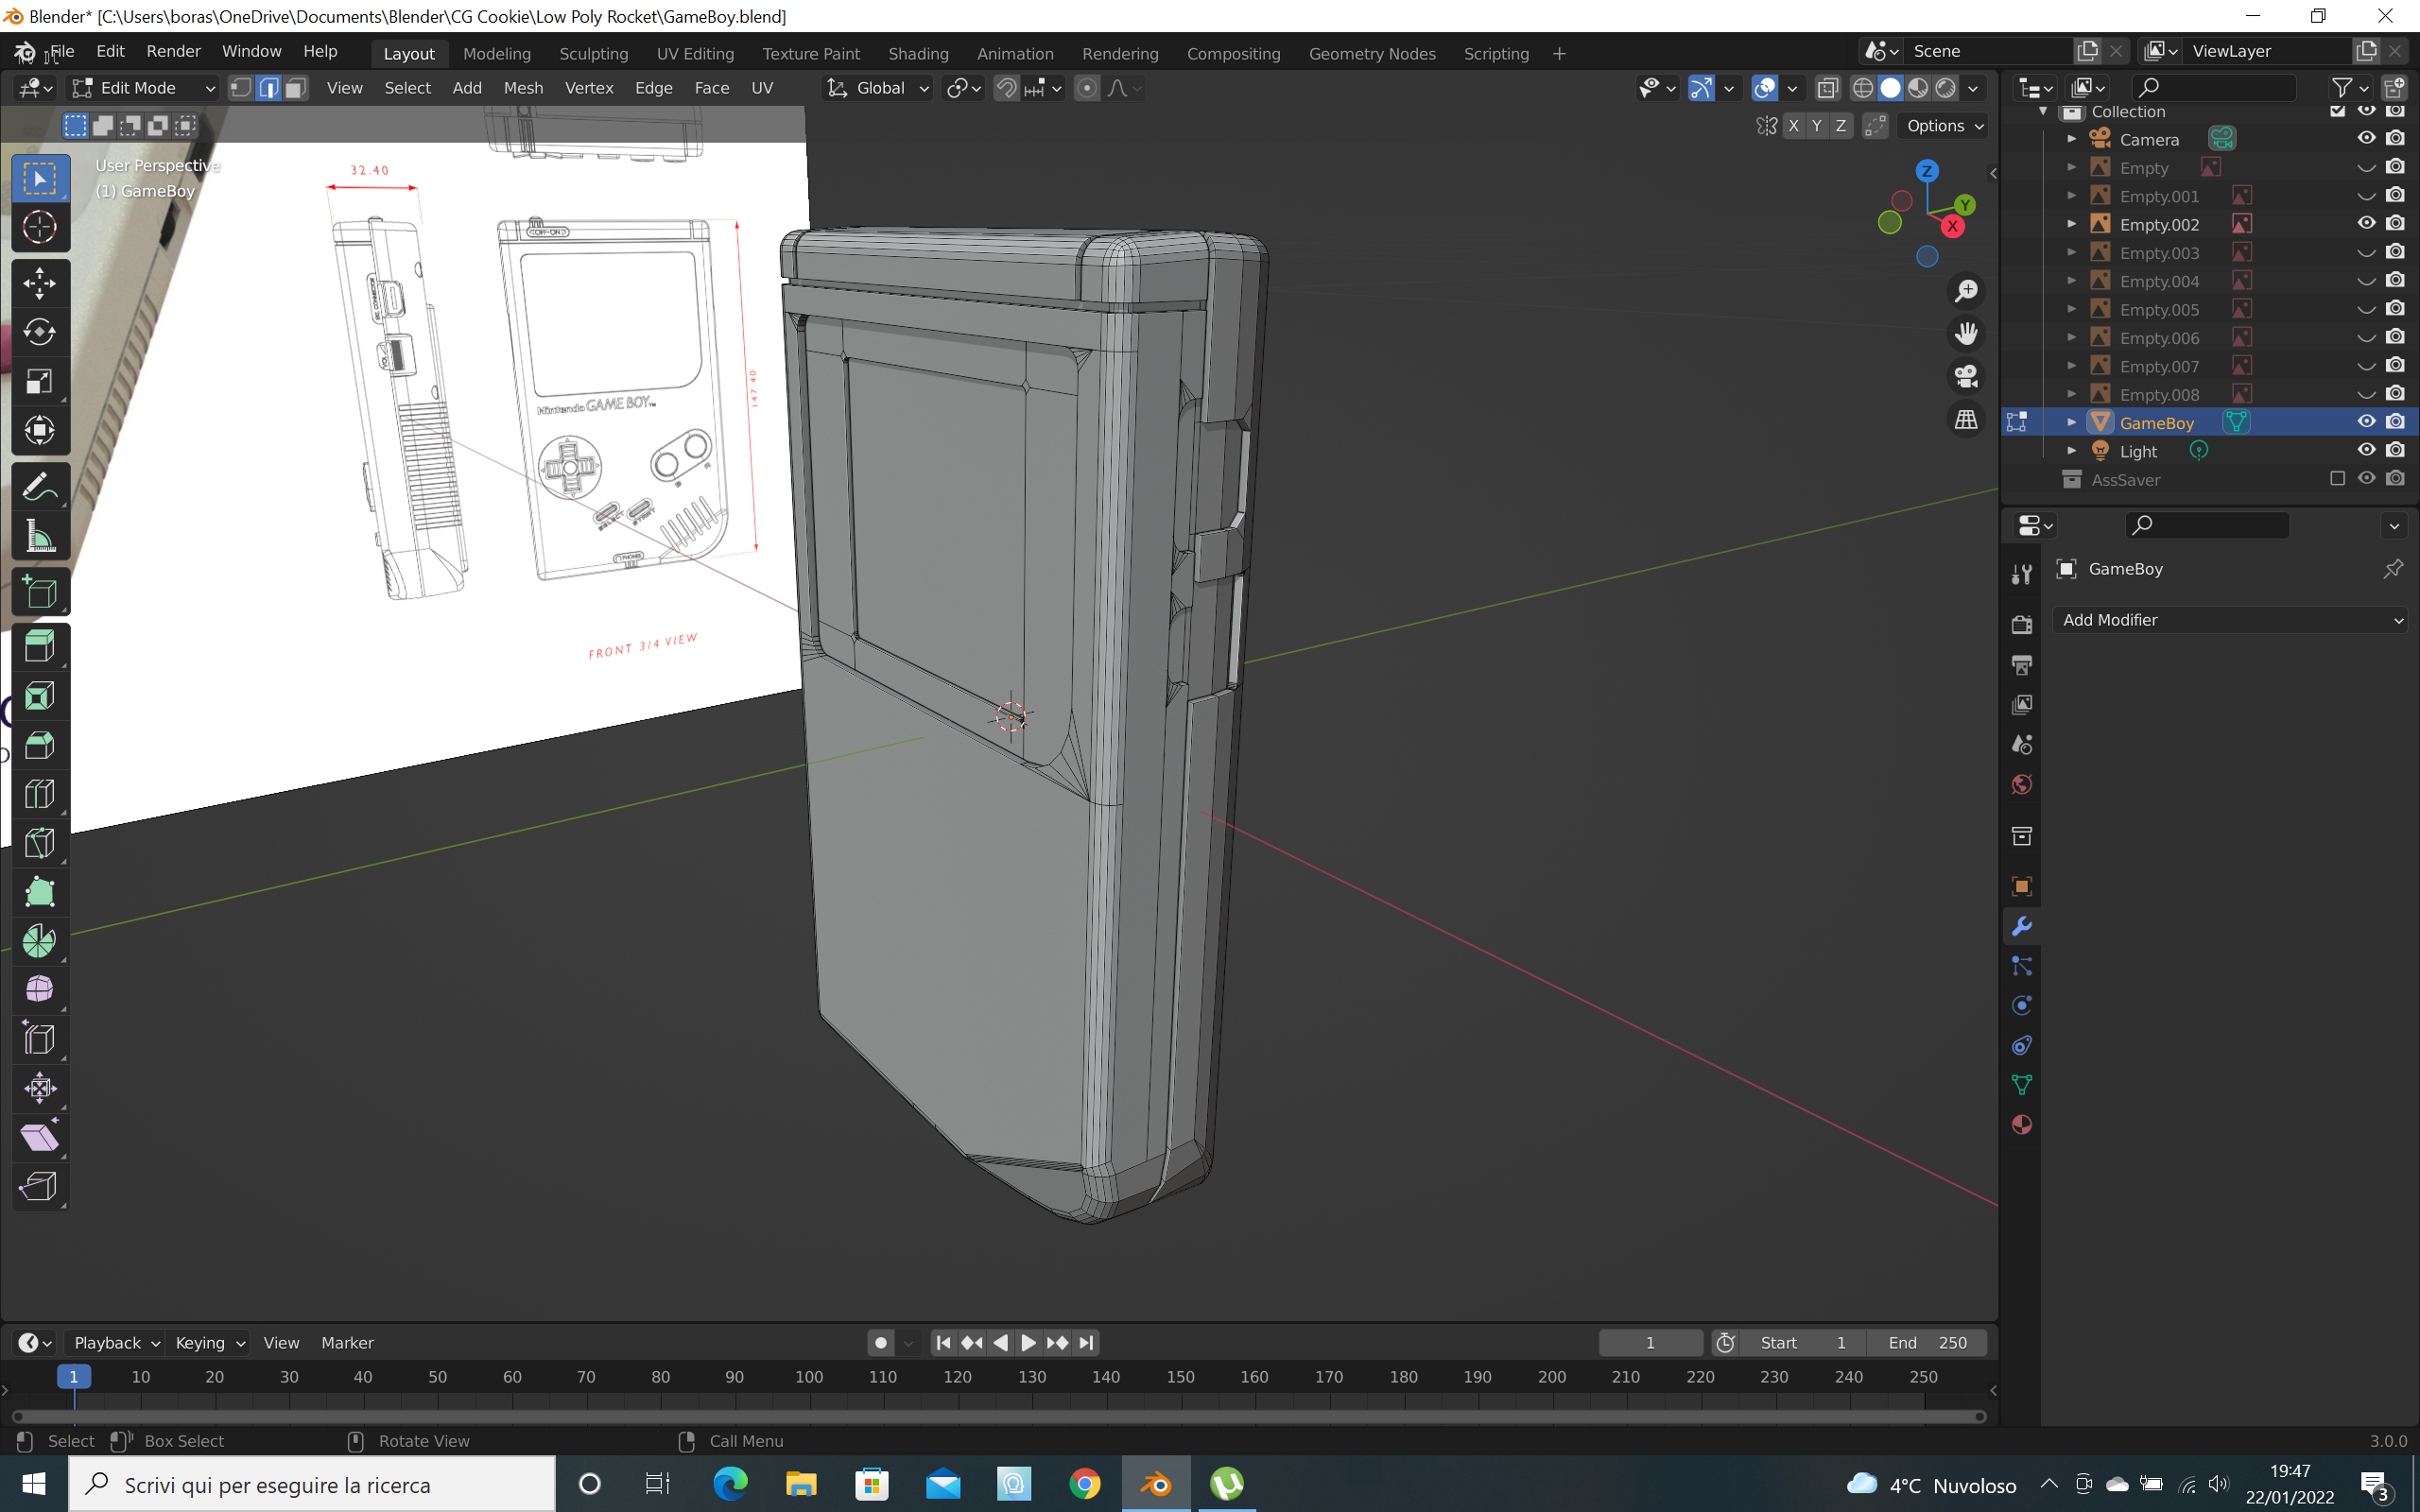Switch to the UV Editing workspace tab
The width and height of the screenshot is (2420, 1512).
click(x=695, y=53)
